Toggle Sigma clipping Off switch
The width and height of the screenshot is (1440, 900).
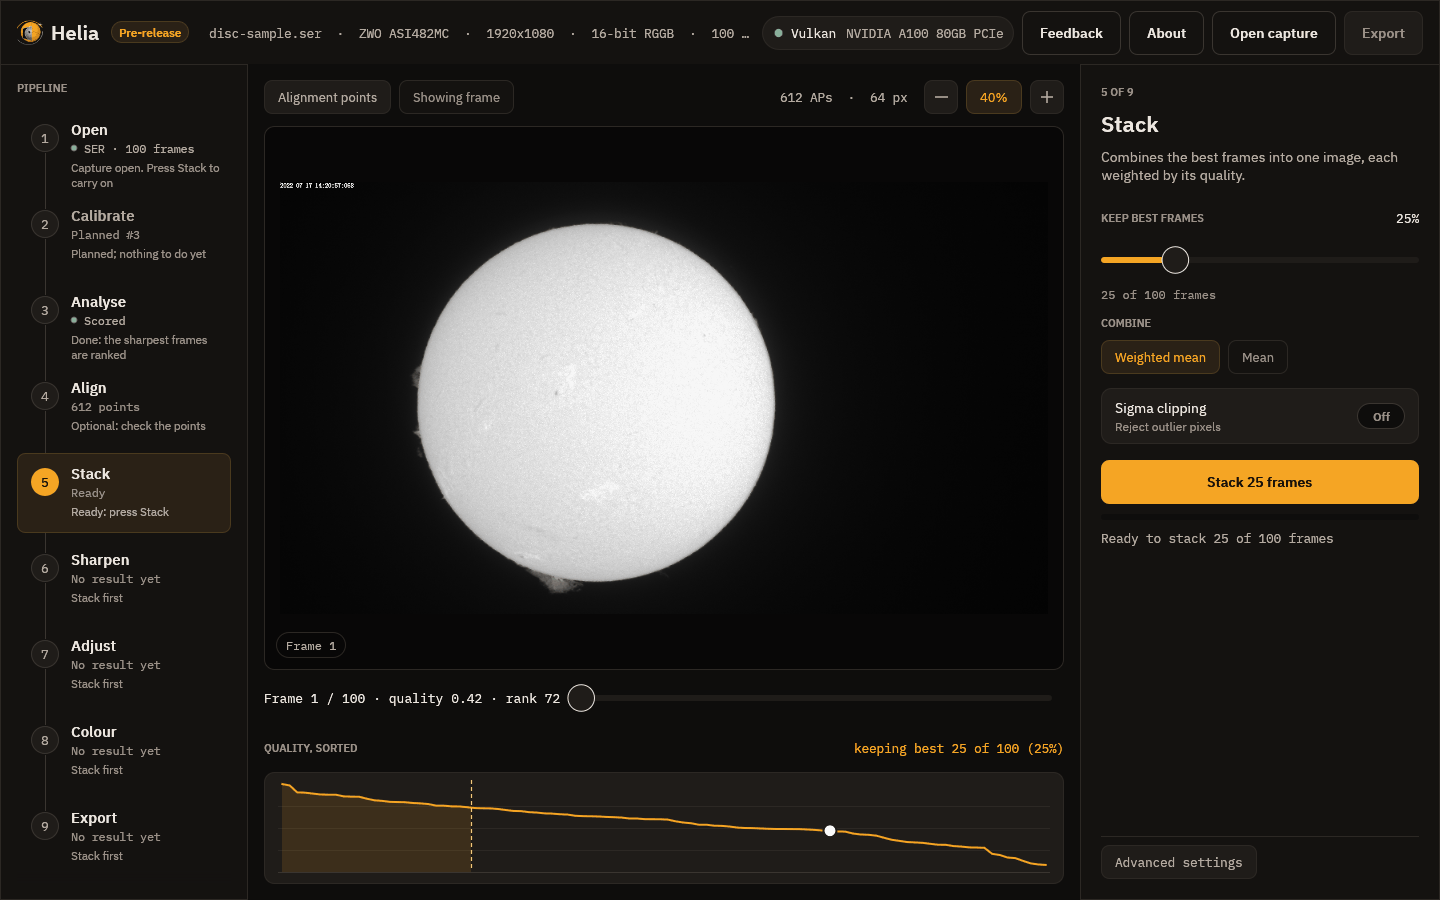1381,416
